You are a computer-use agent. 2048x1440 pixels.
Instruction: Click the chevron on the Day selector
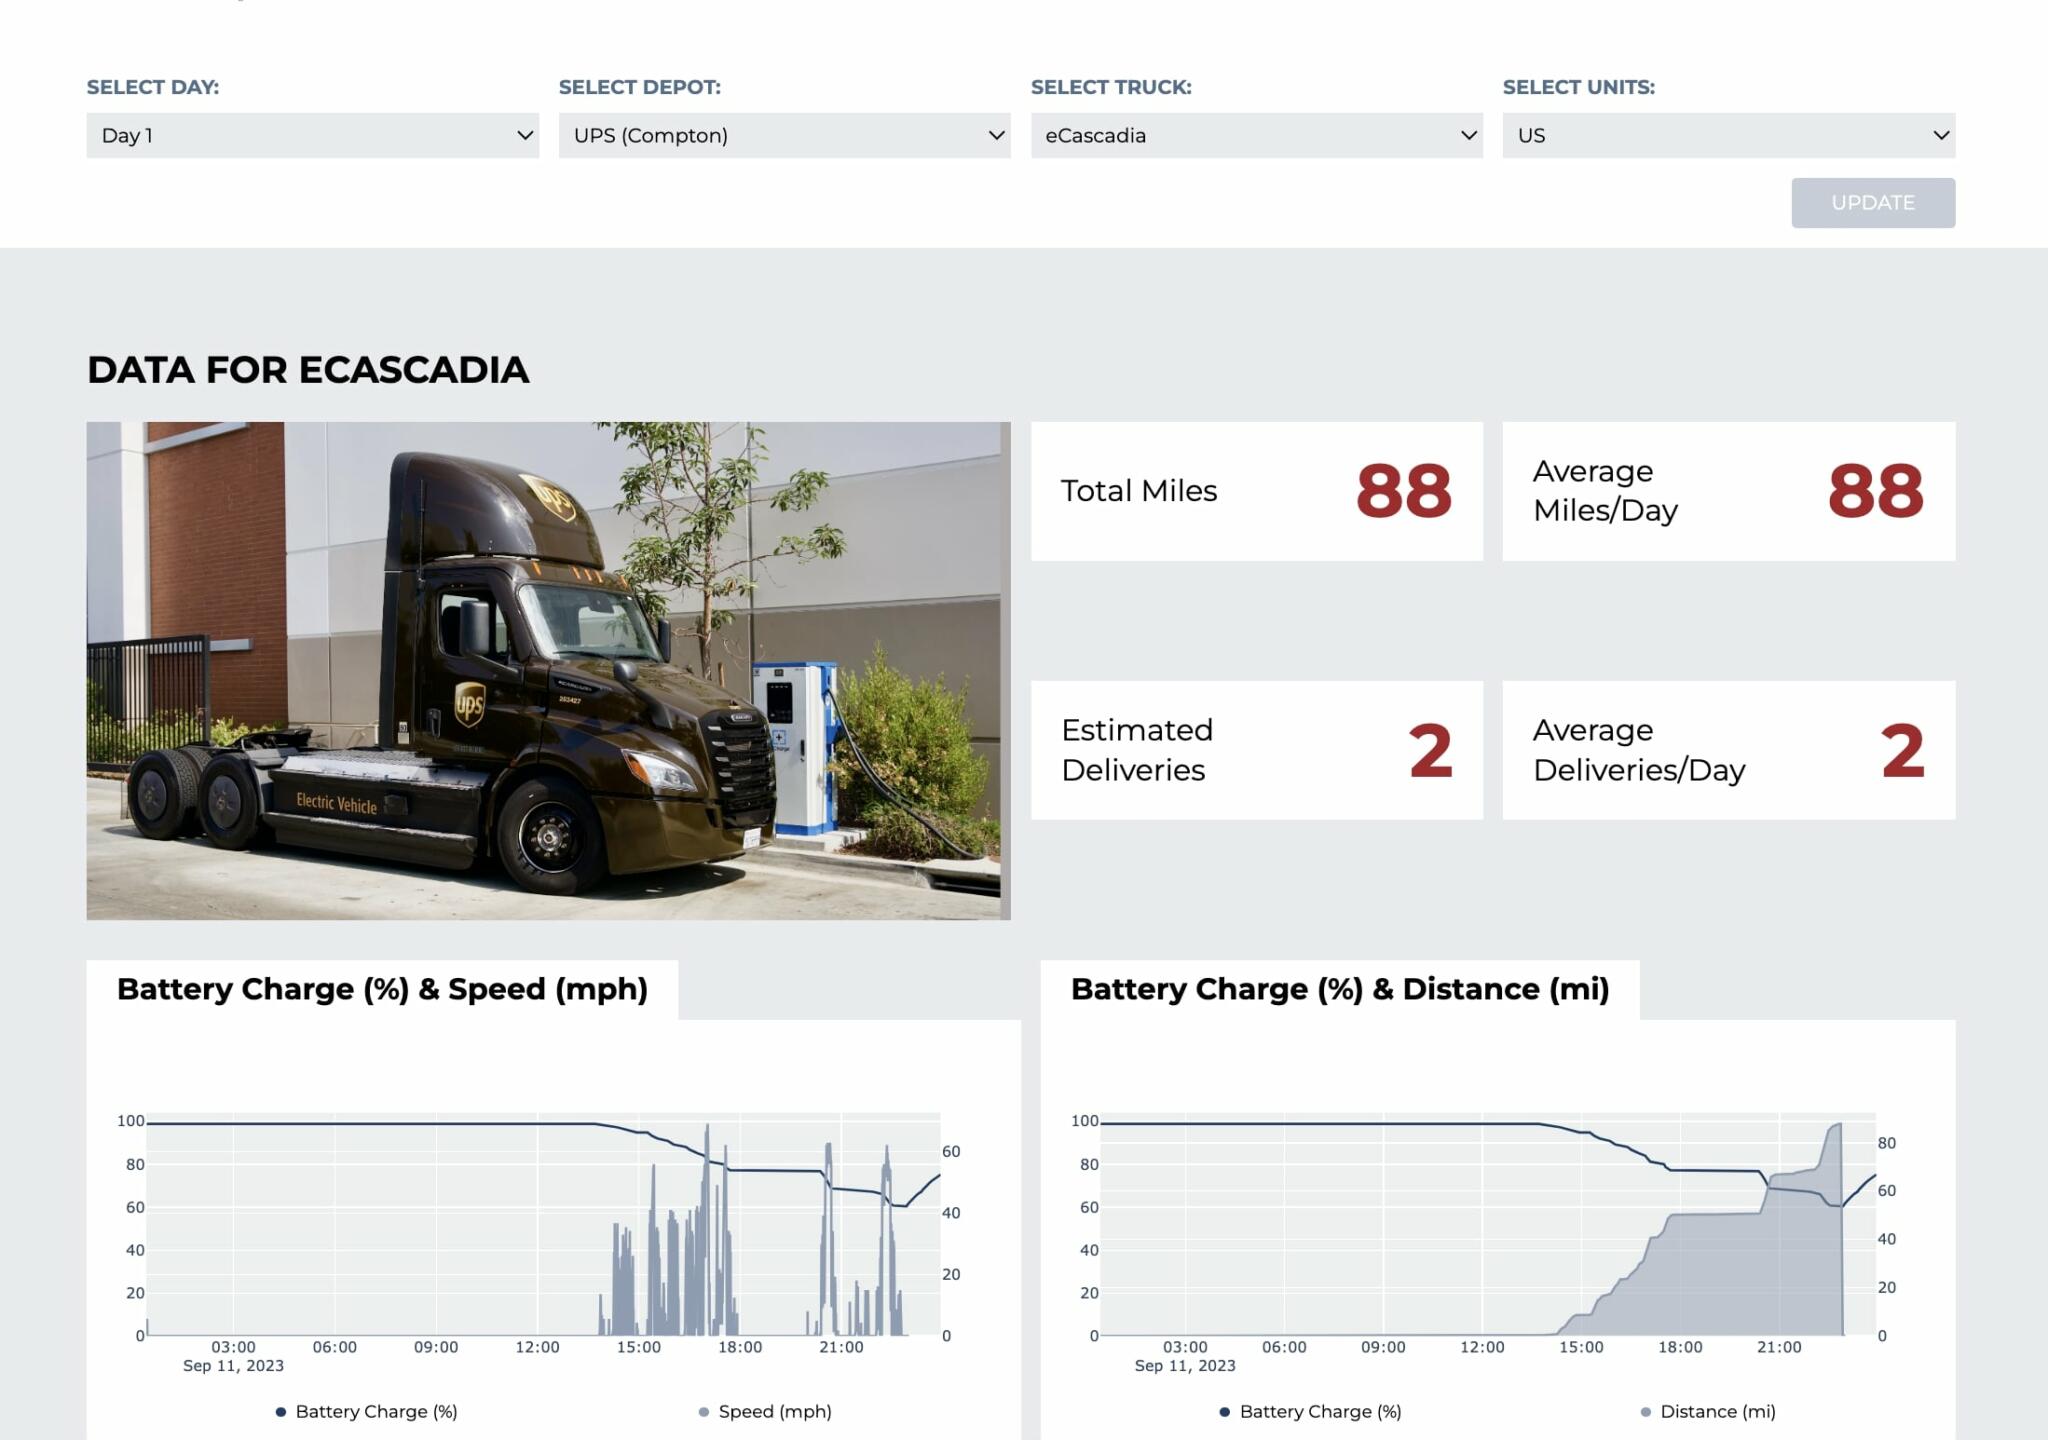[x=524, y=133]
